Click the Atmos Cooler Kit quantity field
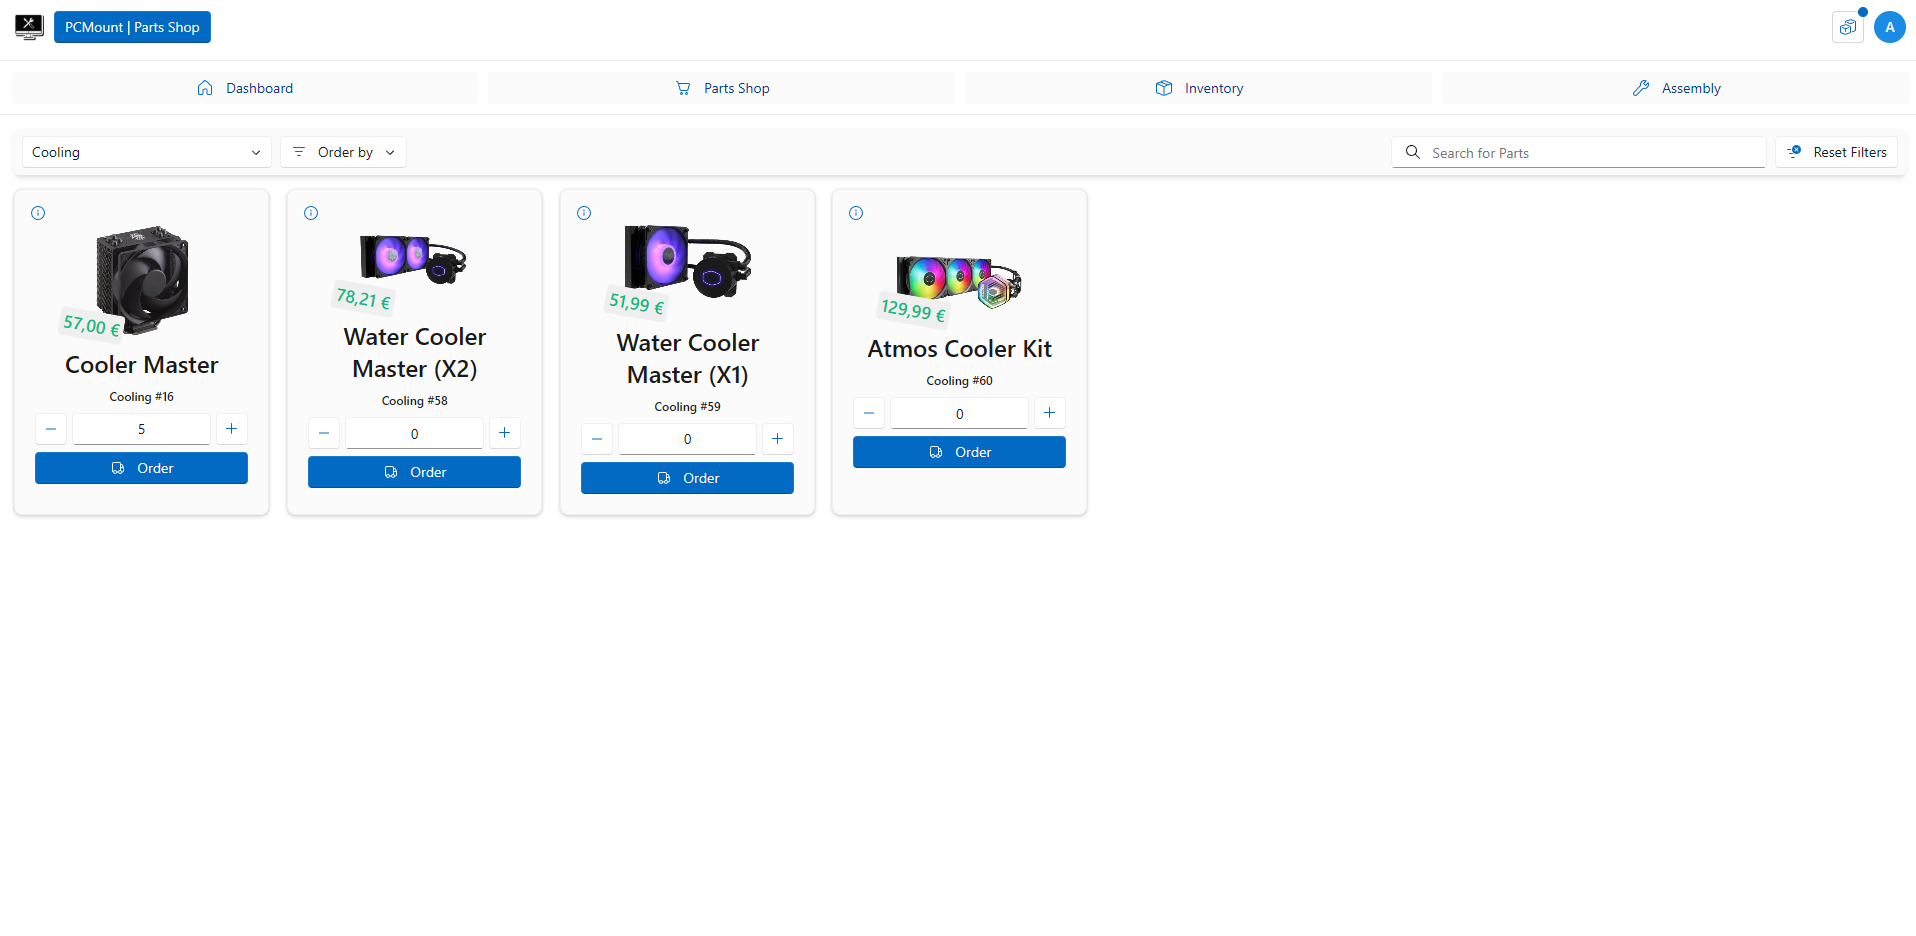This screenshot has width=1916, height=936. point(959,413)
